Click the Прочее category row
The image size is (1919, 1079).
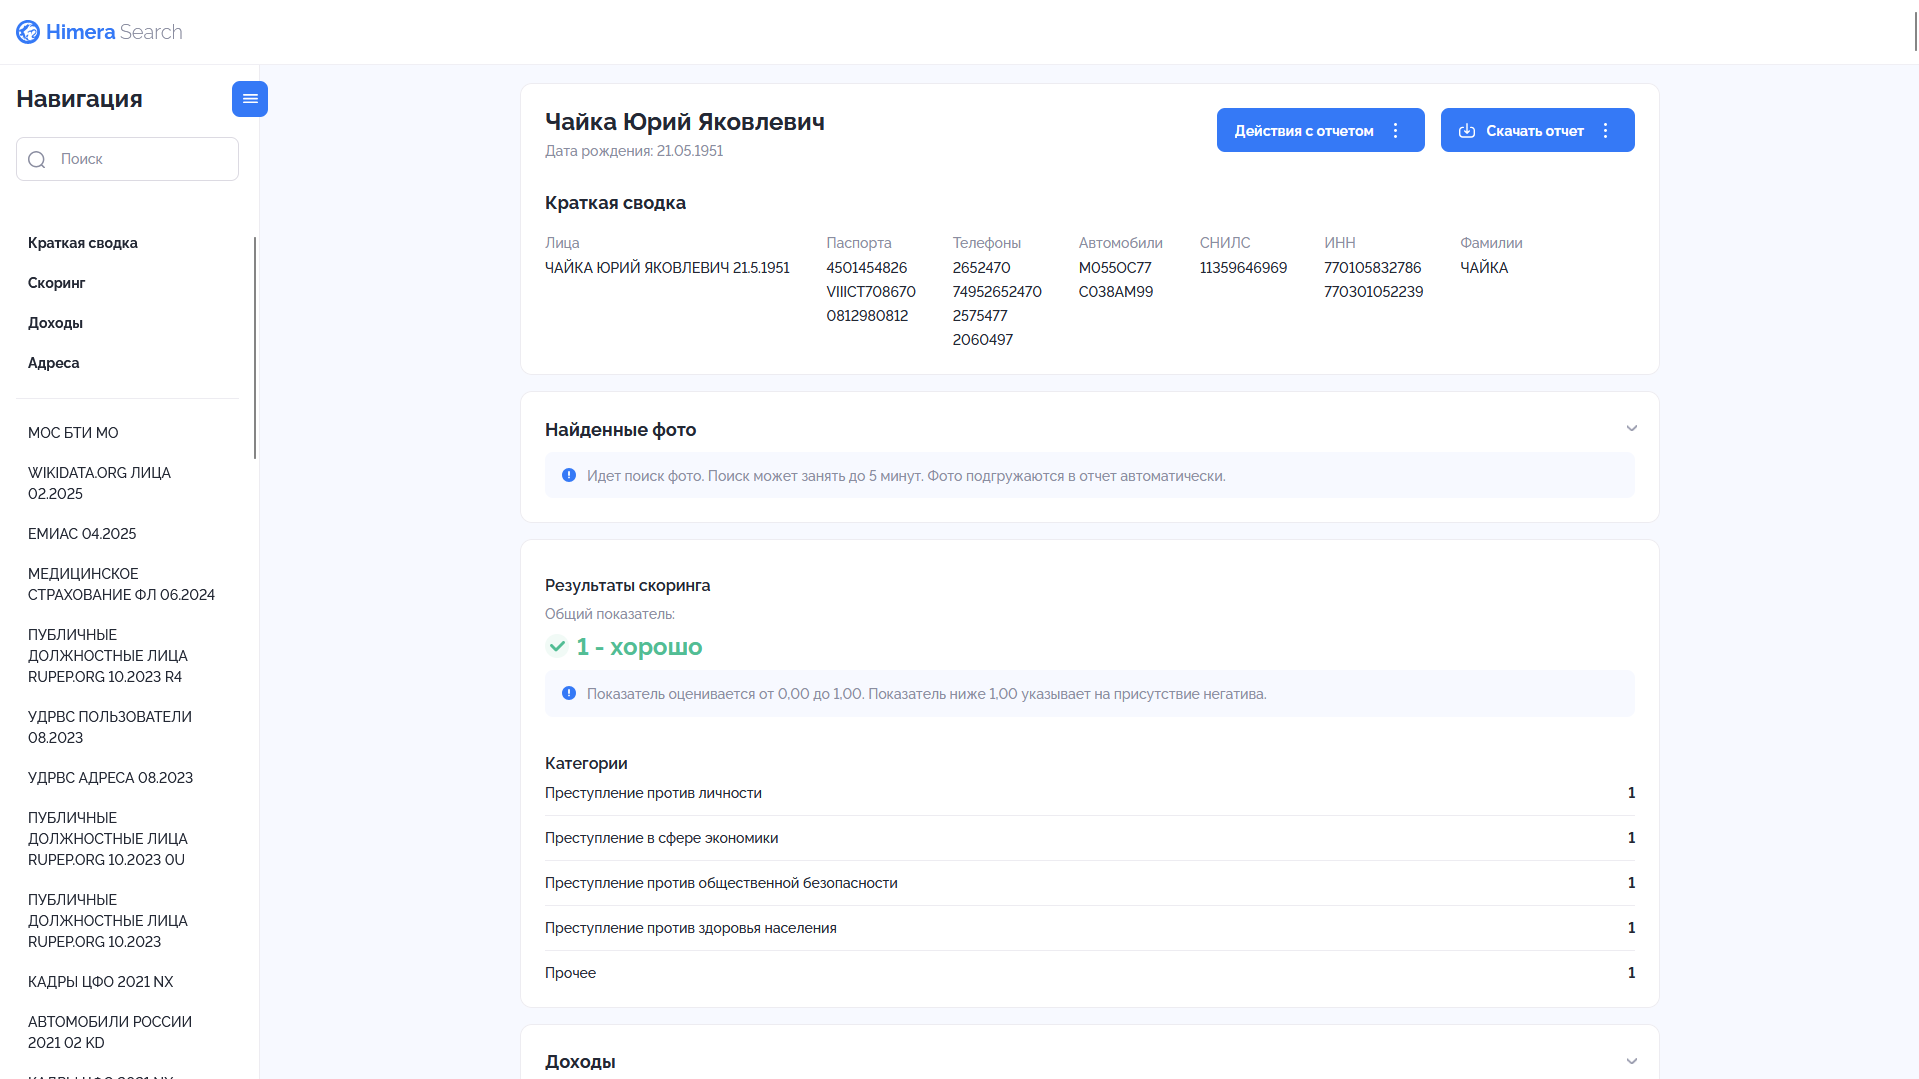pos(1090,973)
